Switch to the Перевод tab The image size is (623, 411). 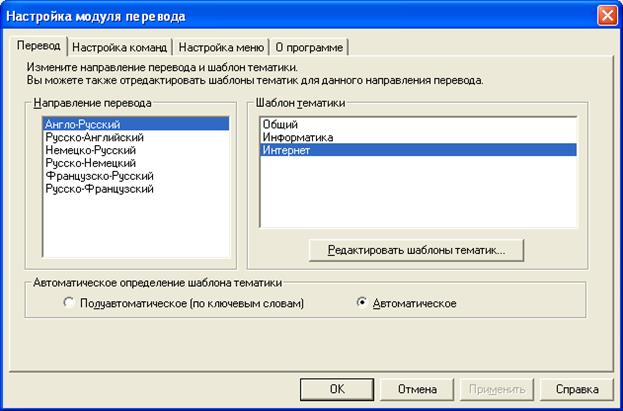pyautogui.click(x=38, y=47)
